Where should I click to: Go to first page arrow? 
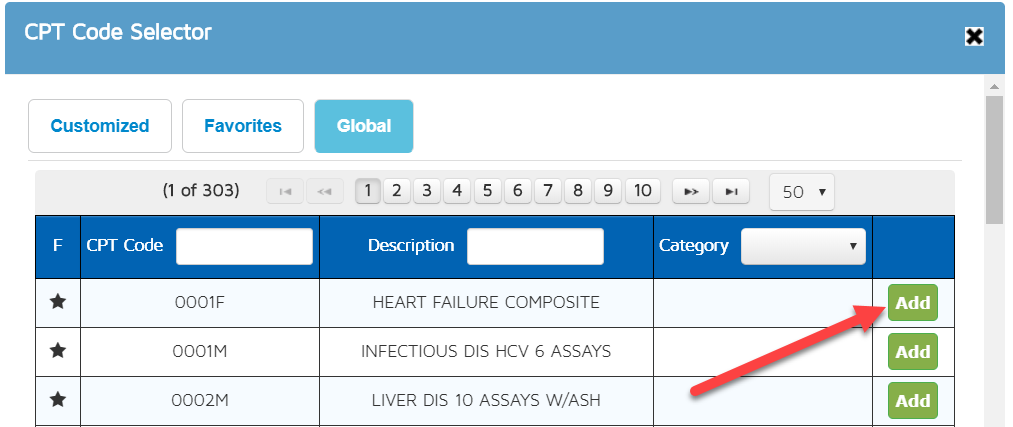coord(285,191)
